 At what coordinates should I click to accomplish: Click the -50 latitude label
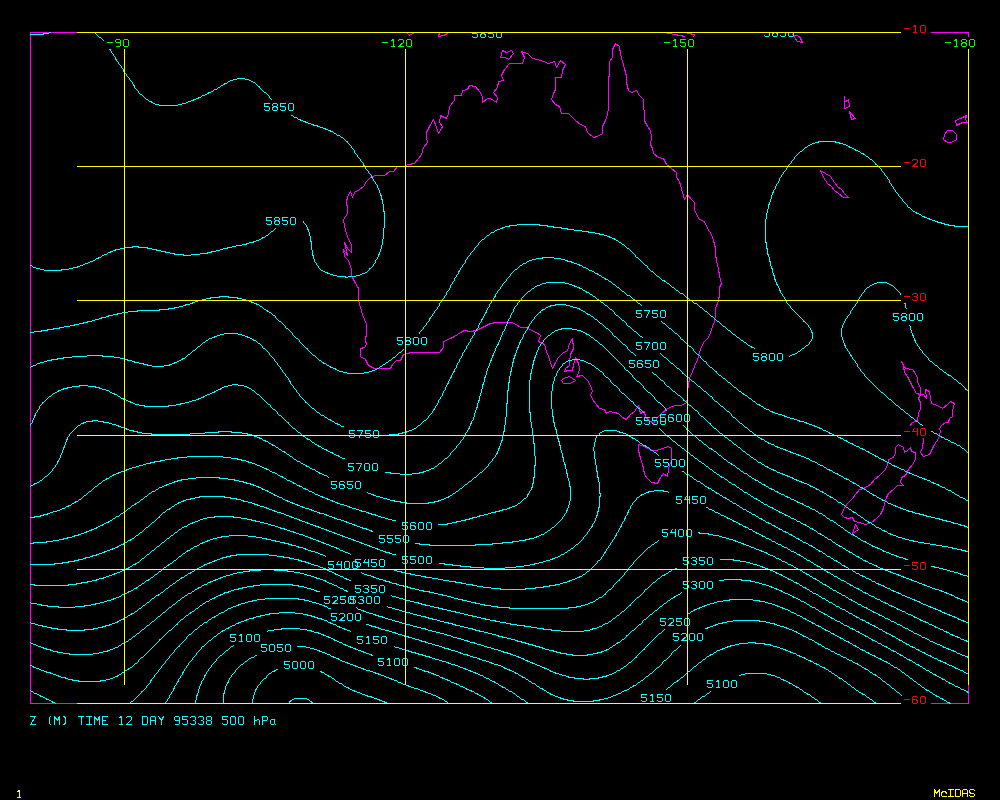pyautogui.click(x=914, y=566)
